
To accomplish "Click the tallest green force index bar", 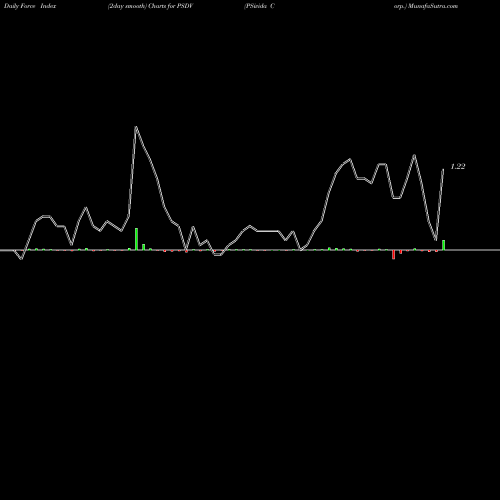I will [136, 239].
